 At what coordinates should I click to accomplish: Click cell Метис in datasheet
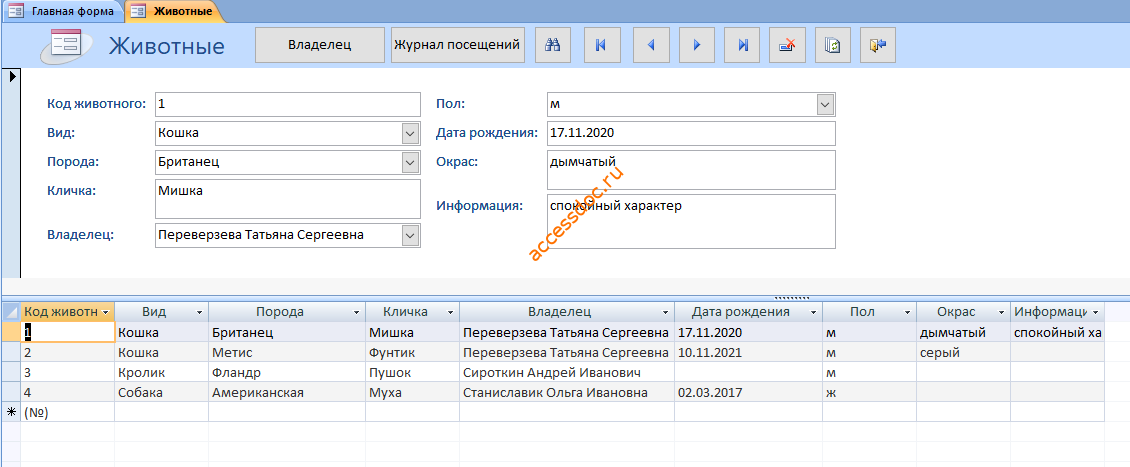point(287,352)
